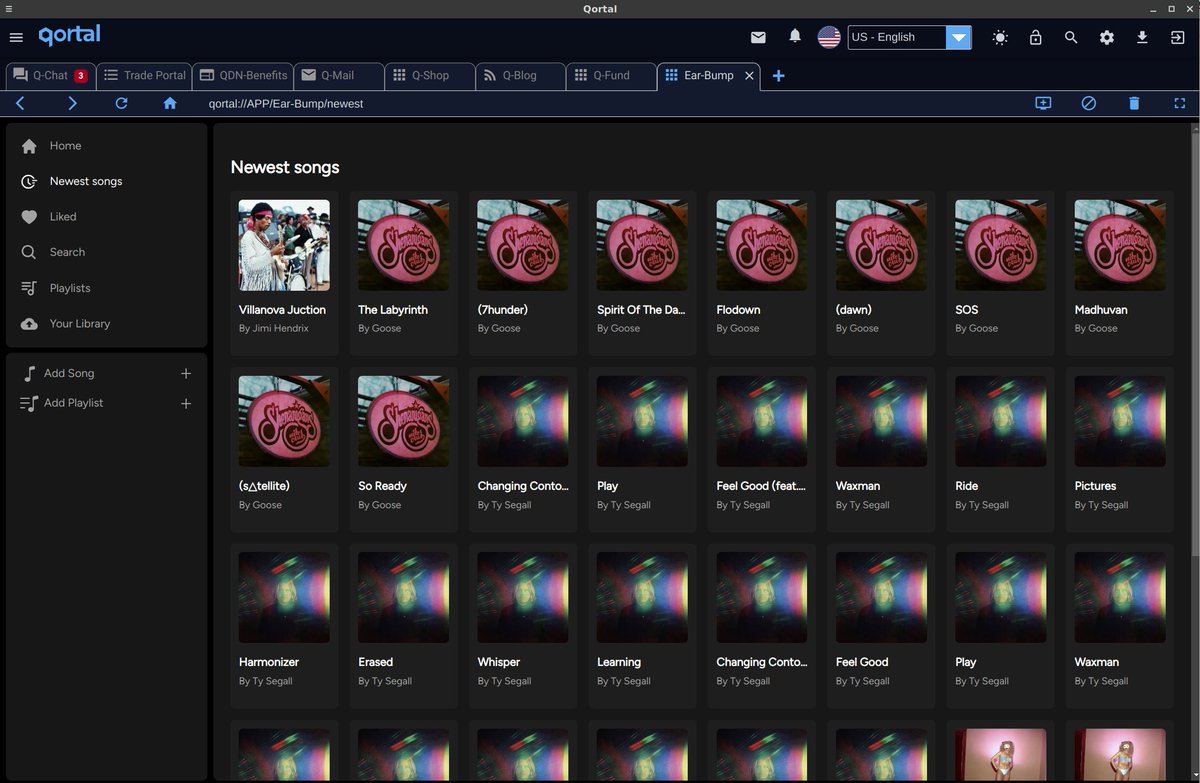Click the lock icon in header
This screenshot has width=1200, height=783.
[1035, 37]
